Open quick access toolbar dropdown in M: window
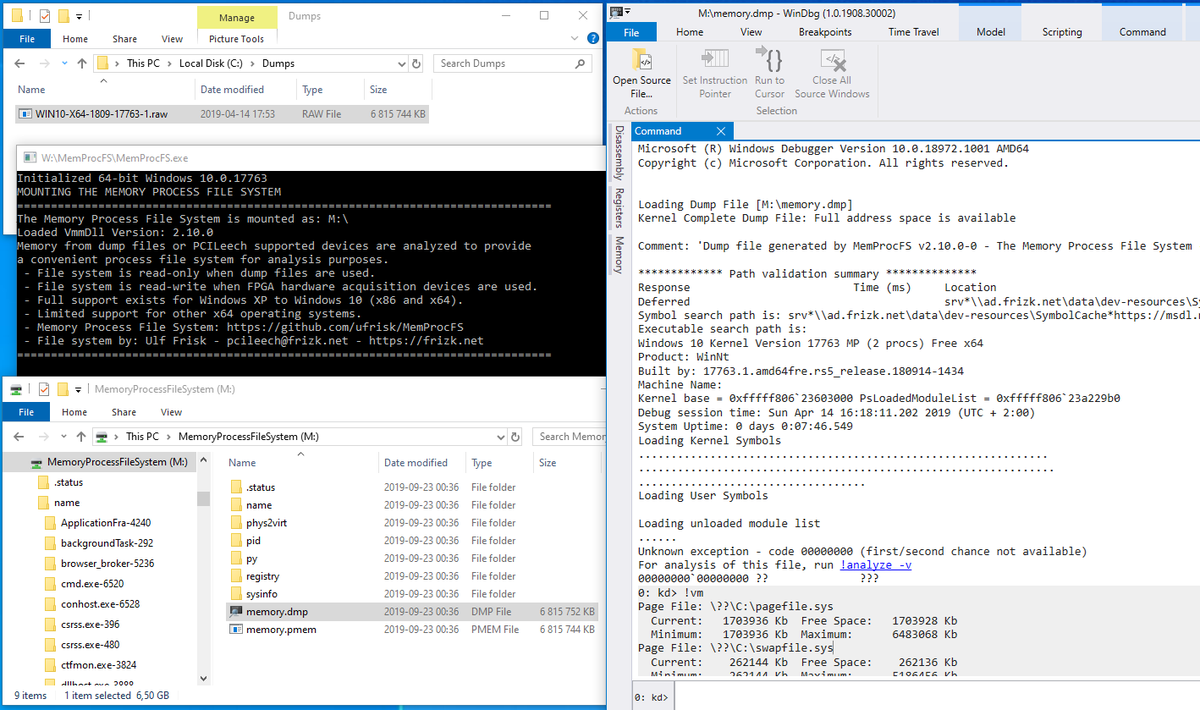This screenshot has width=1200, height=710. coord(79,389)
